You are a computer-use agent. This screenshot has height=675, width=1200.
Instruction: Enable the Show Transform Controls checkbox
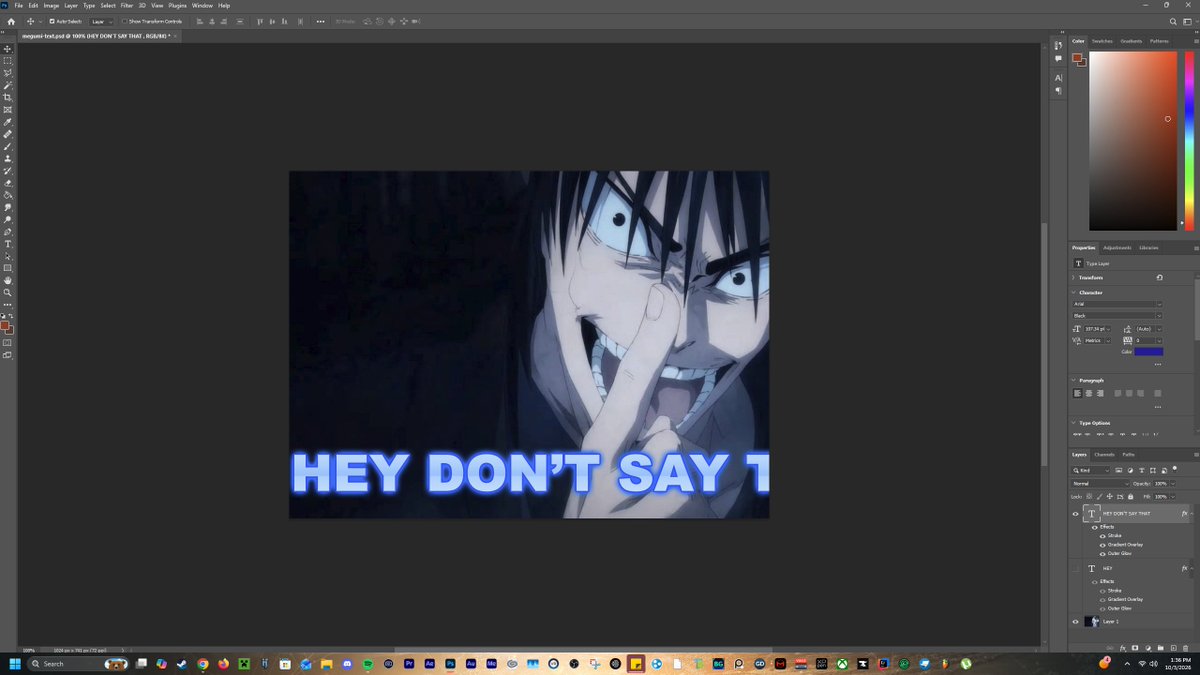tap(124, 21)
